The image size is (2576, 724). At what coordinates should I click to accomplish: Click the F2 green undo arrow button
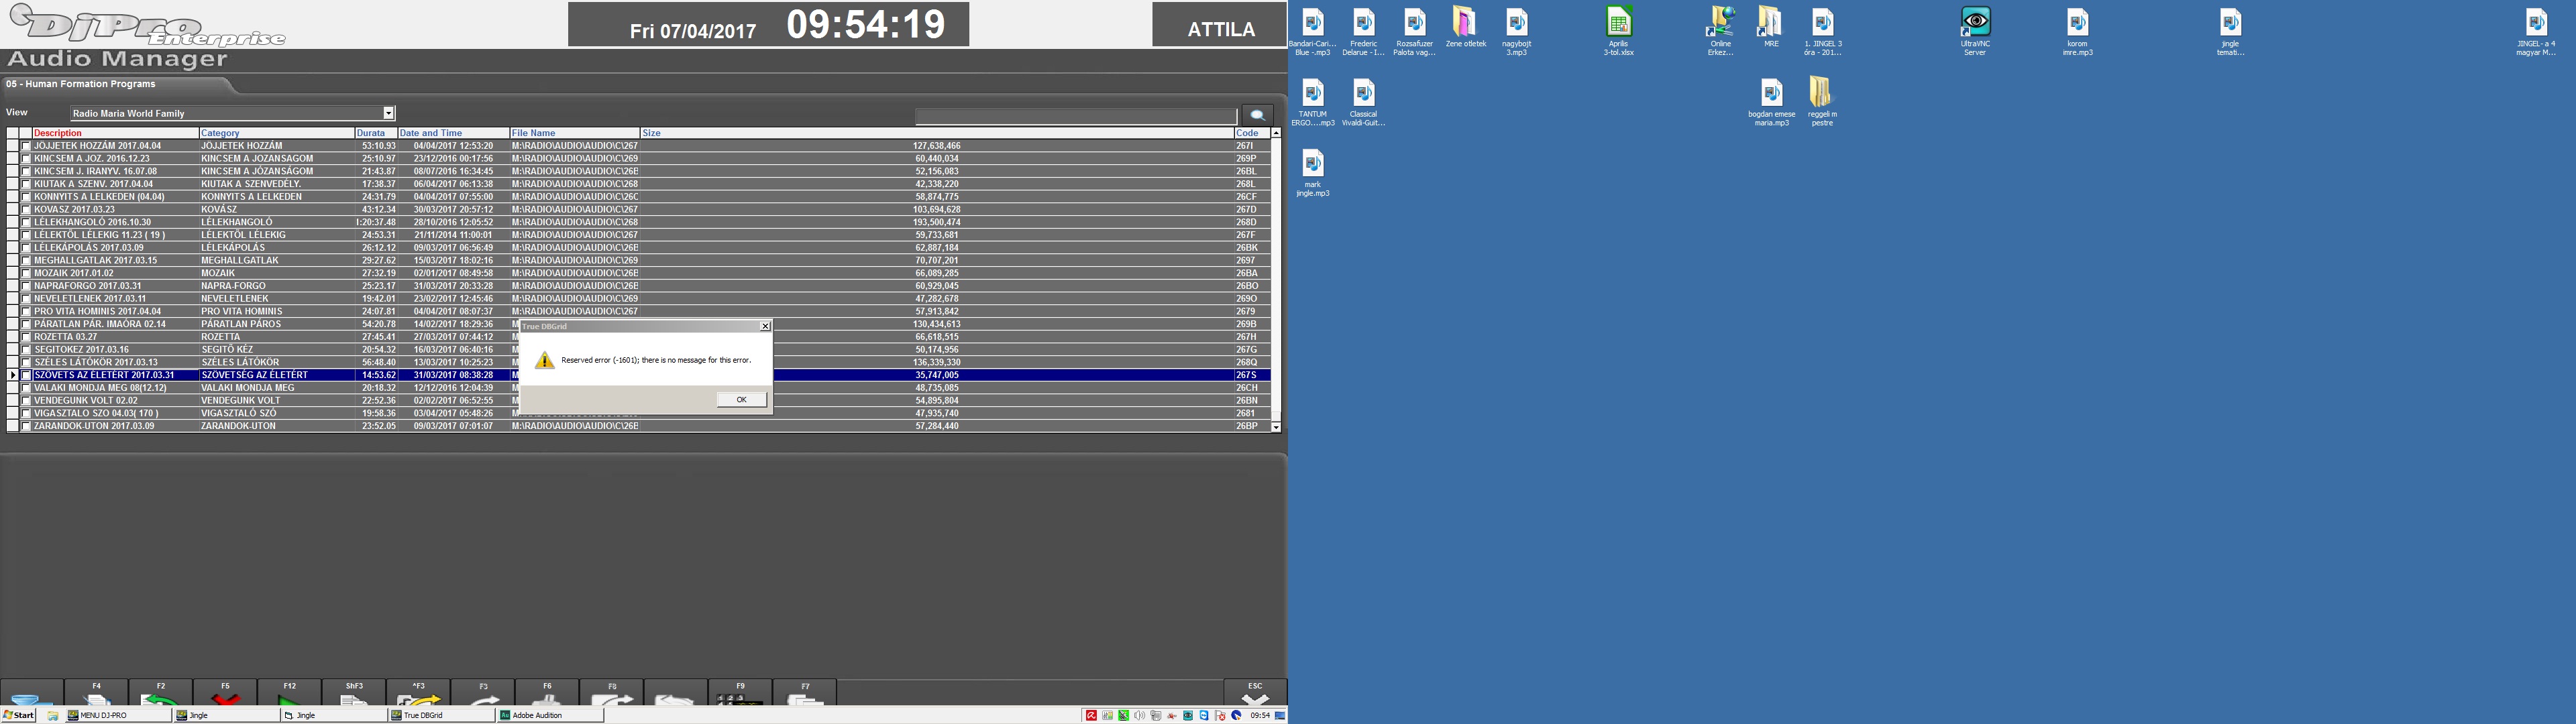160,694
